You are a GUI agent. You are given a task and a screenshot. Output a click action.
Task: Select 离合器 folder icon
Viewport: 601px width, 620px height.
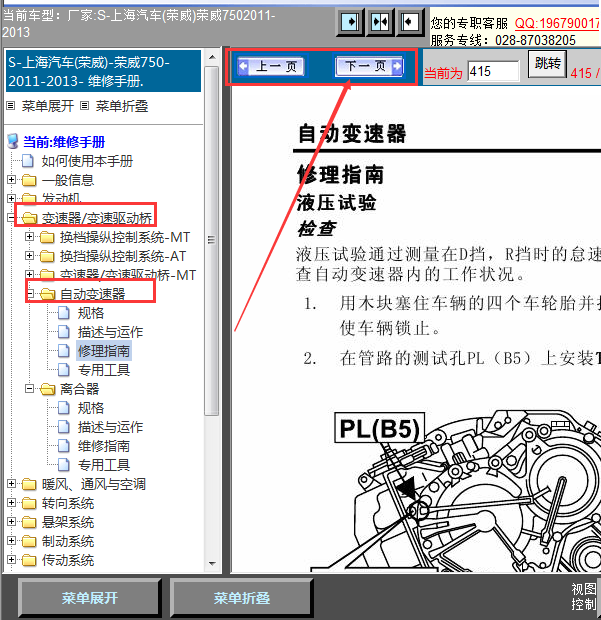[x=47, y=389]
